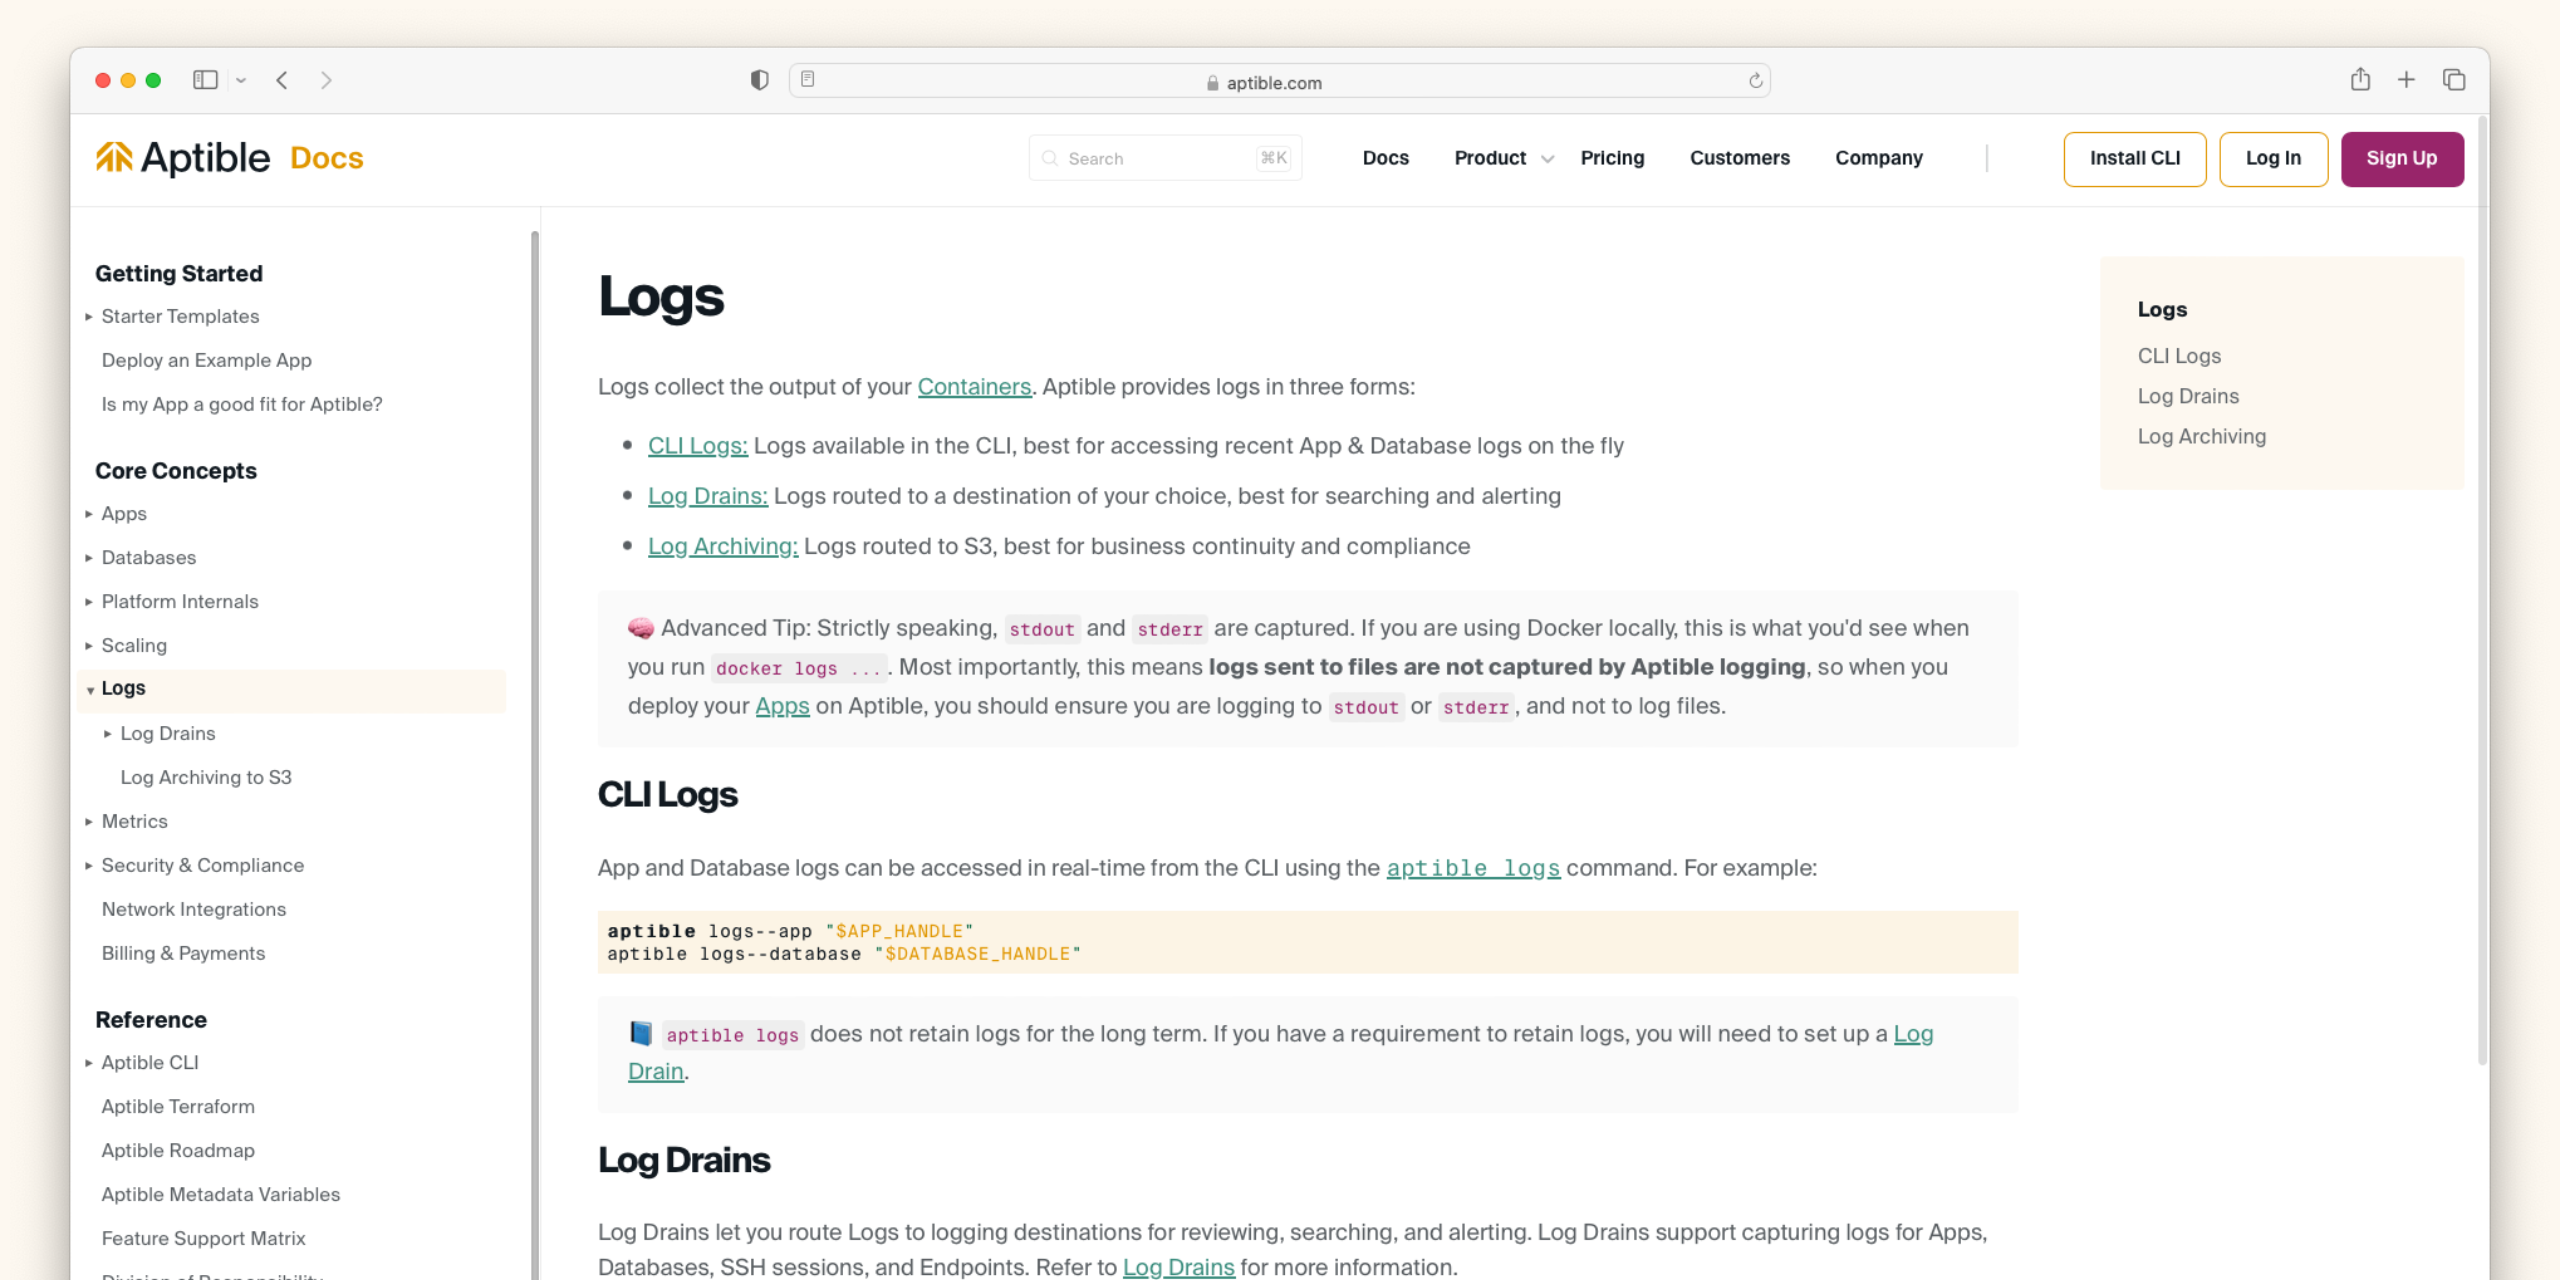
Task: Click the Docs label beside logo
Action: pyautogui.click(x=326, y=157)
